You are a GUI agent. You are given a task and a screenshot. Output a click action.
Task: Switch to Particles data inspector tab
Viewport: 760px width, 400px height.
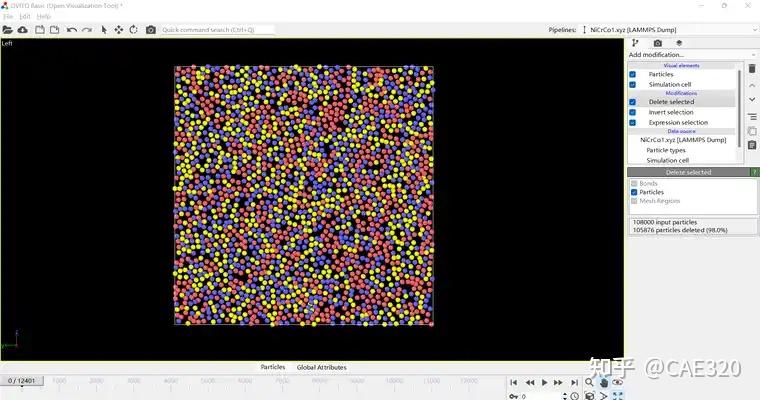tap(273, 367)
